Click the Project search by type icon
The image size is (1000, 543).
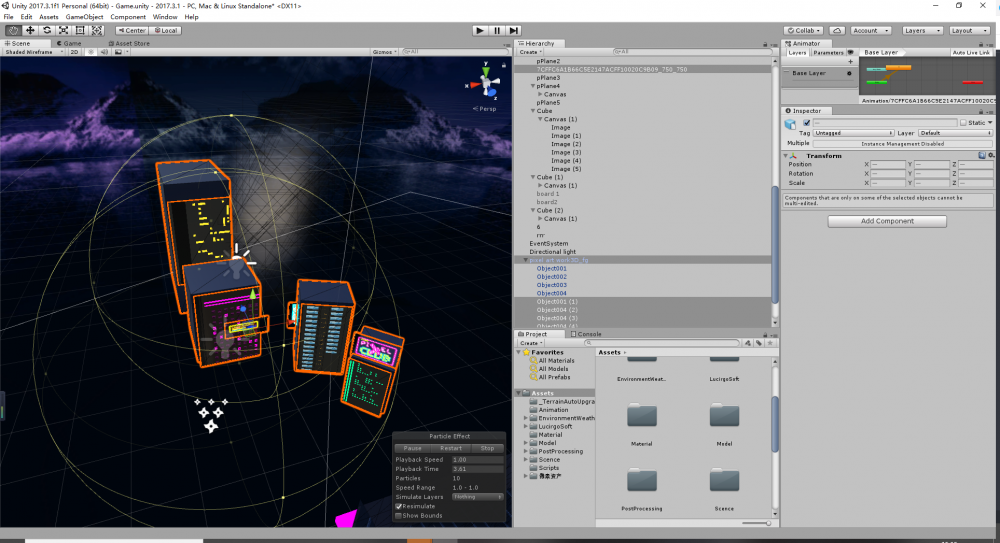[748, 343]
